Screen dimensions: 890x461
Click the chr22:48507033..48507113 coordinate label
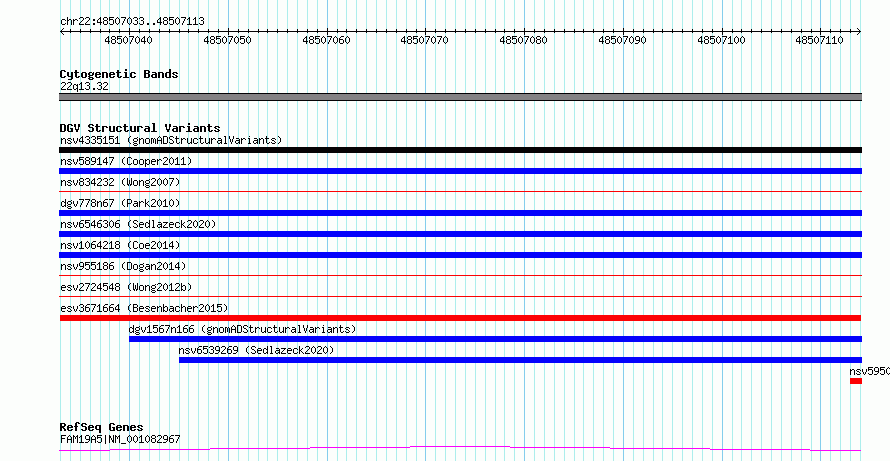(132, 21)
